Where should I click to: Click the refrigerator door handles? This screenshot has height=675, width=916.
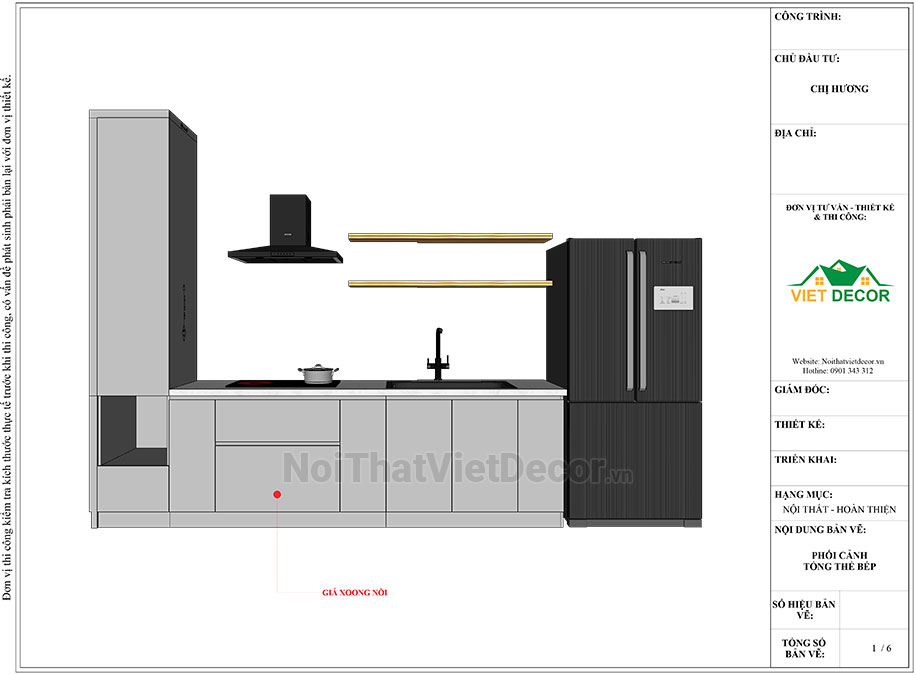point(636,321)
